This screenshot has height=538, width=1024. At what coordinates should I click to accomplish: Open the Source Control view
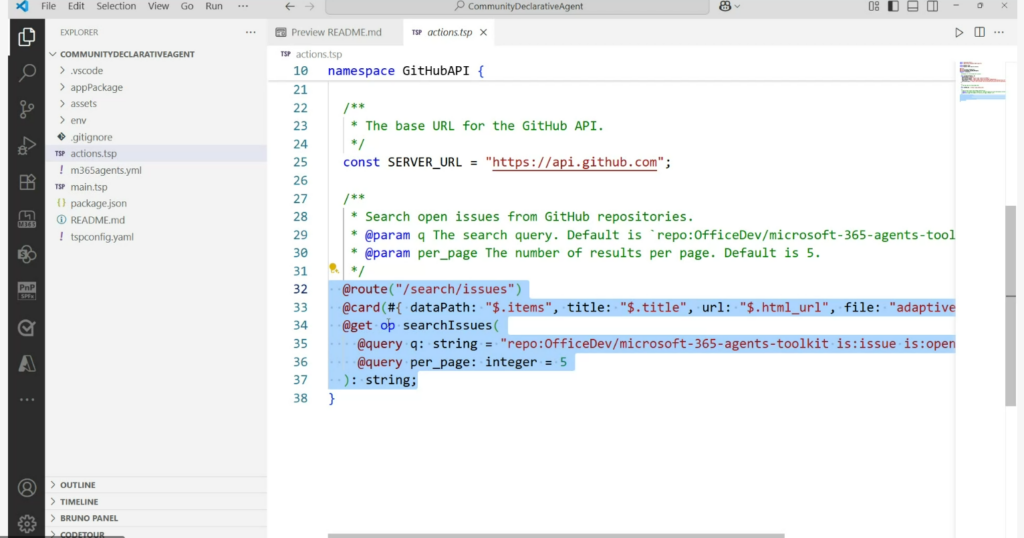point(27,109)
